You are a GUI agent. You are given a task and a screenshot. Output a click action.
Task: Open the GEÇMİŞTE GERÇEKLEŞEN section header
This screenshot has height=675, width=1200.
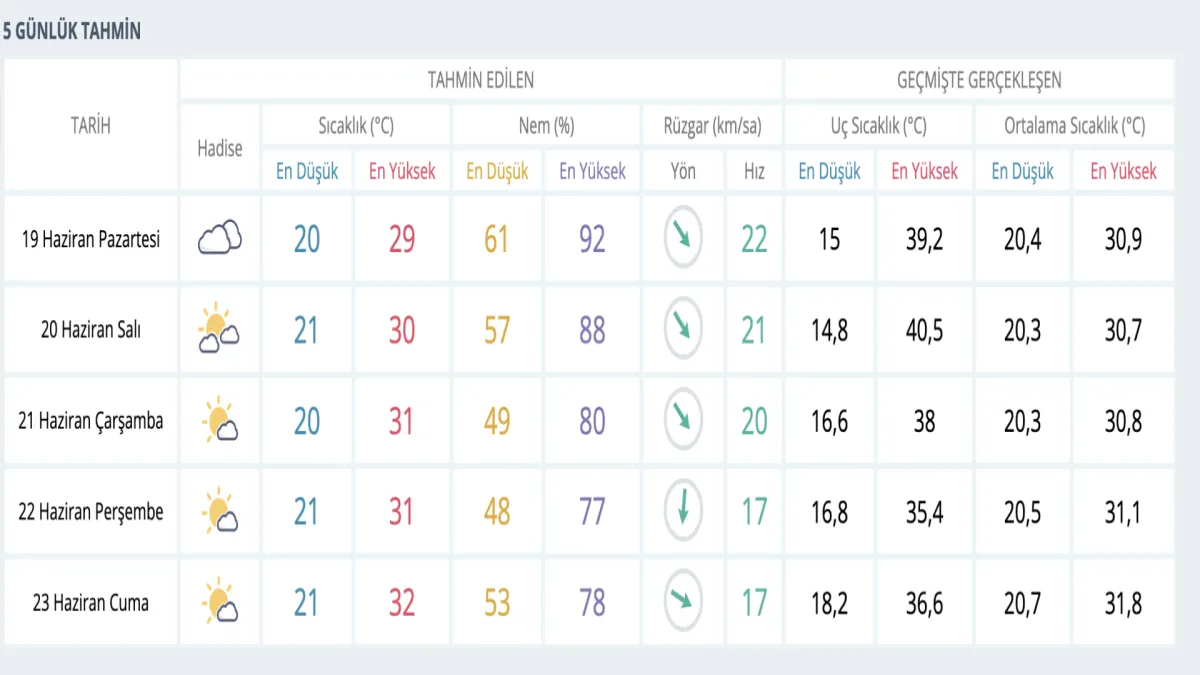[x=979, y=80]
